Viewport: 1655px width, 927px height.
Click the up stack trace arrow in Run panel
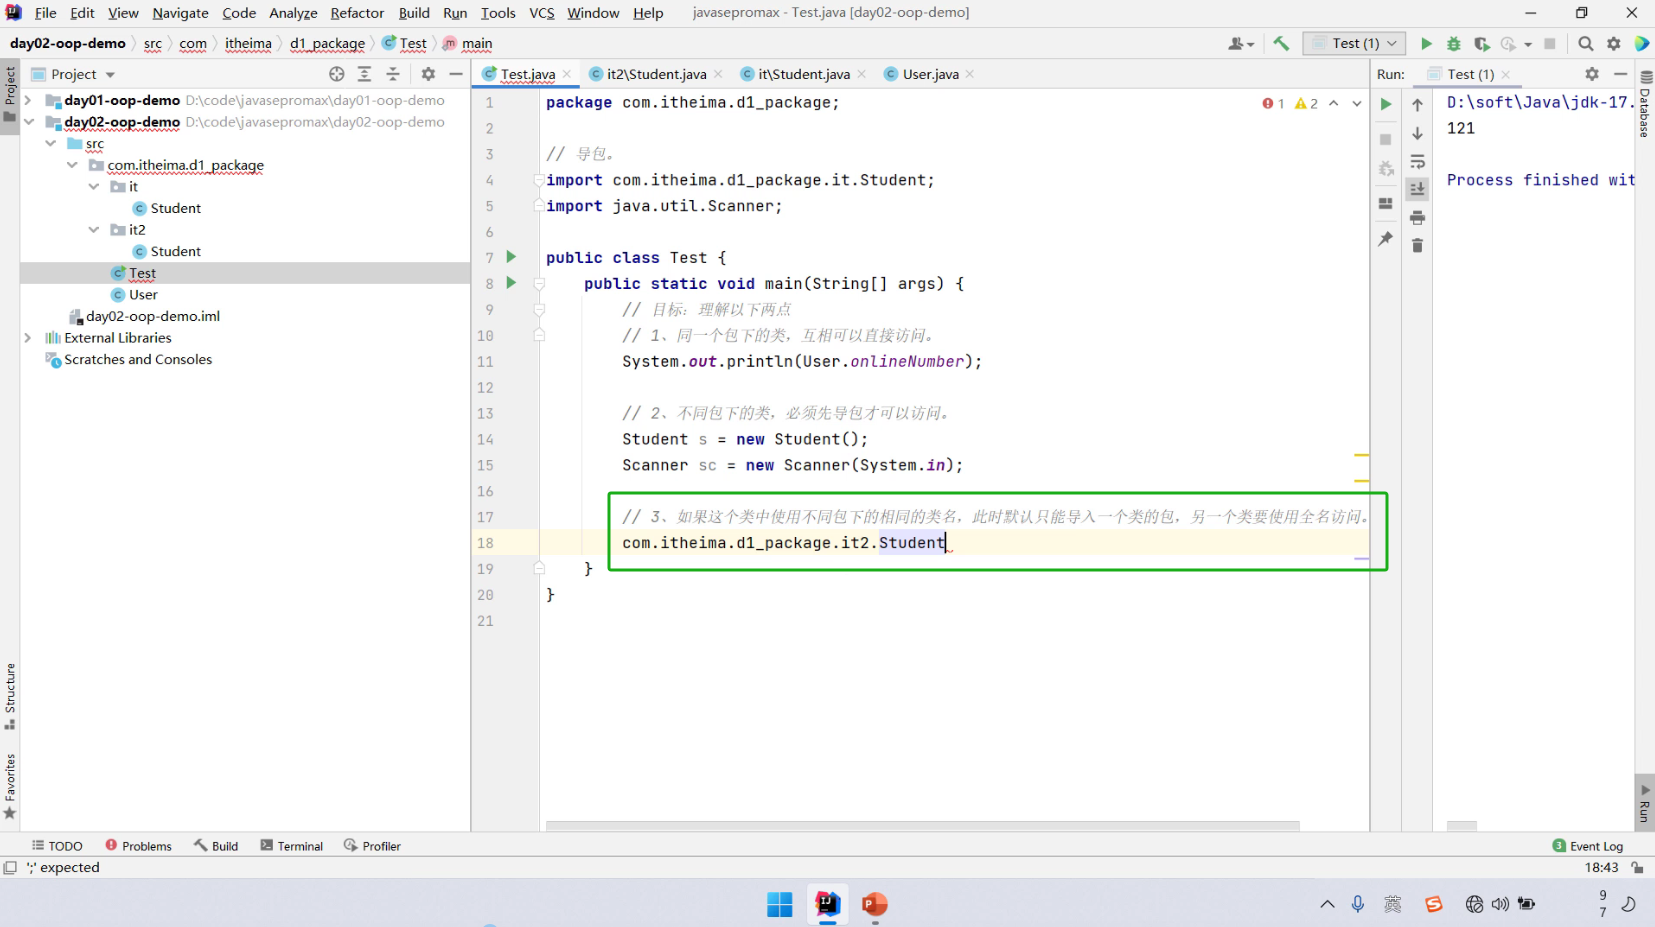[1417, 105]
